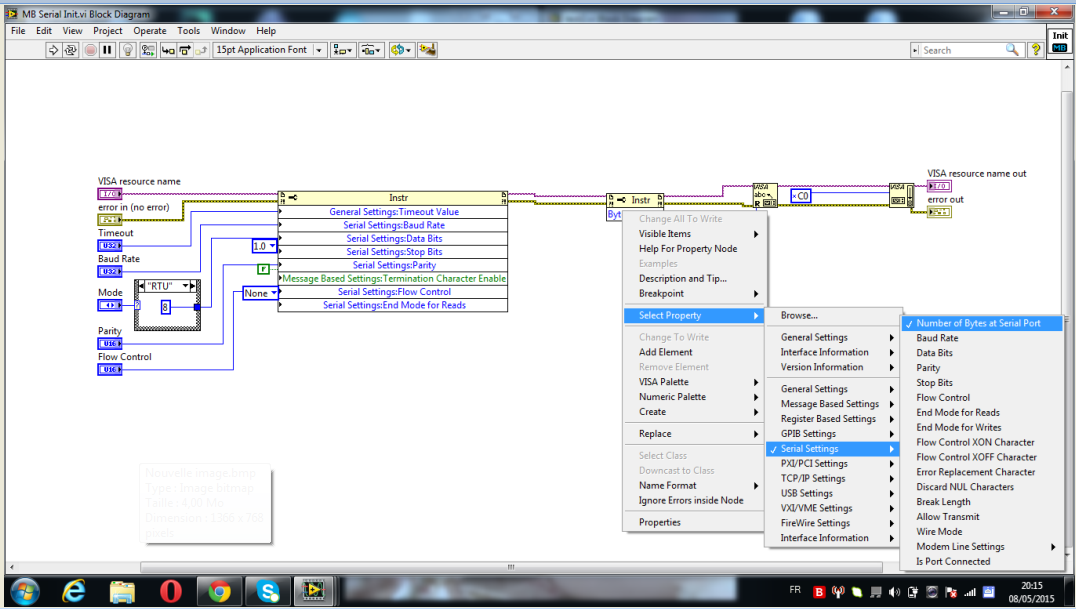Click the VISA resource name I/O terminal
Image resolution: width=1076 pixels, height=609 pixels.
click(110, 194)
